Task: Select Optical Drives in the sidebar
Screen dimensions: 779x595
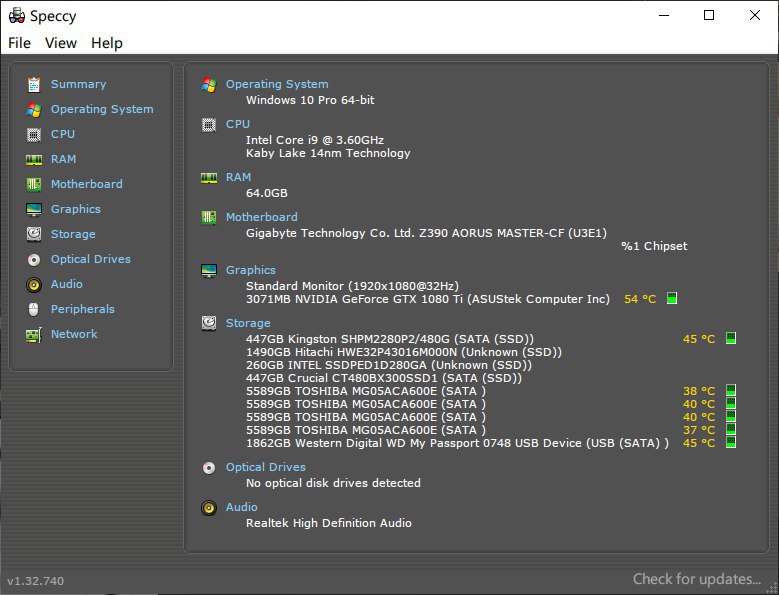Action: click(x=91, y=259)
